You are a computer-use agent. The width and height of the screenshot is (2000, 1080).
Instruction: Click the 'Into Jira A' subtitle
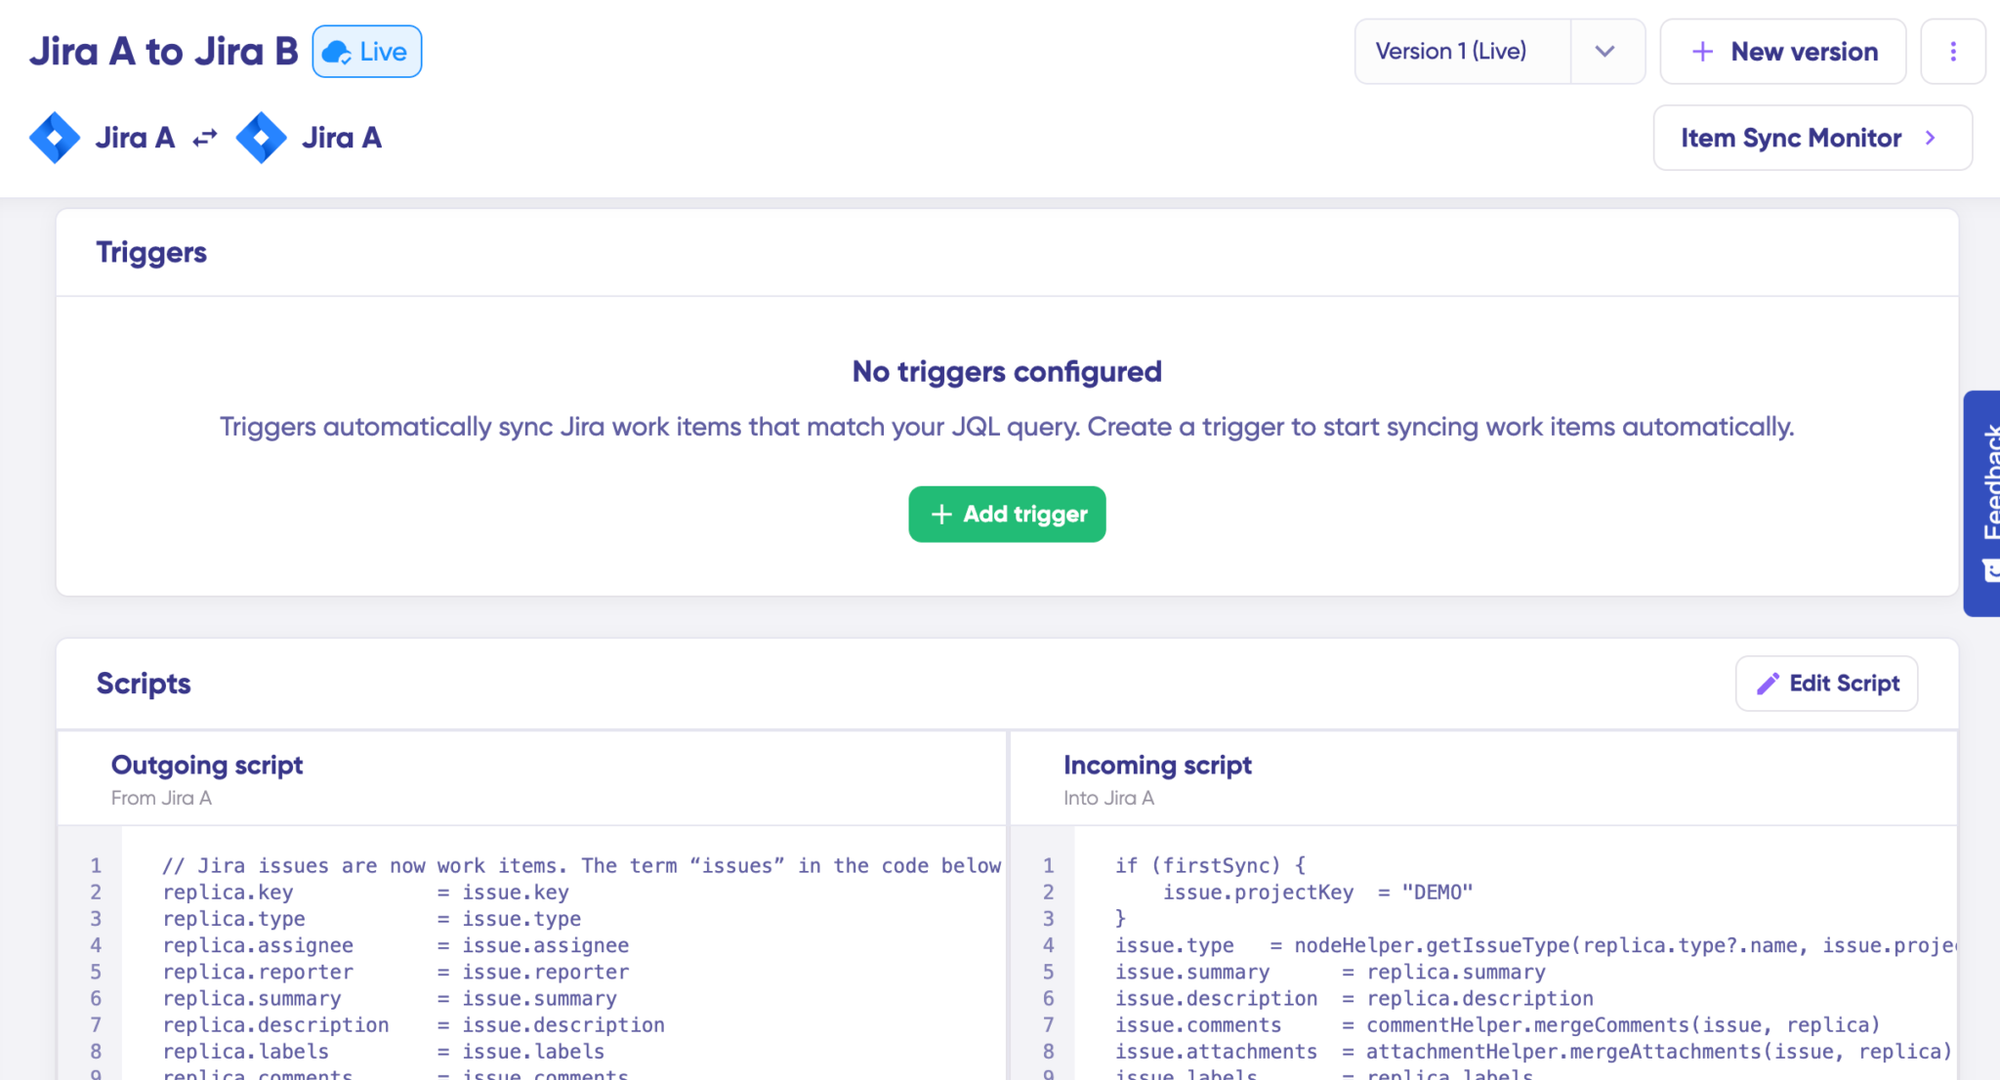pyautogui.click(x=1108, y=798)
